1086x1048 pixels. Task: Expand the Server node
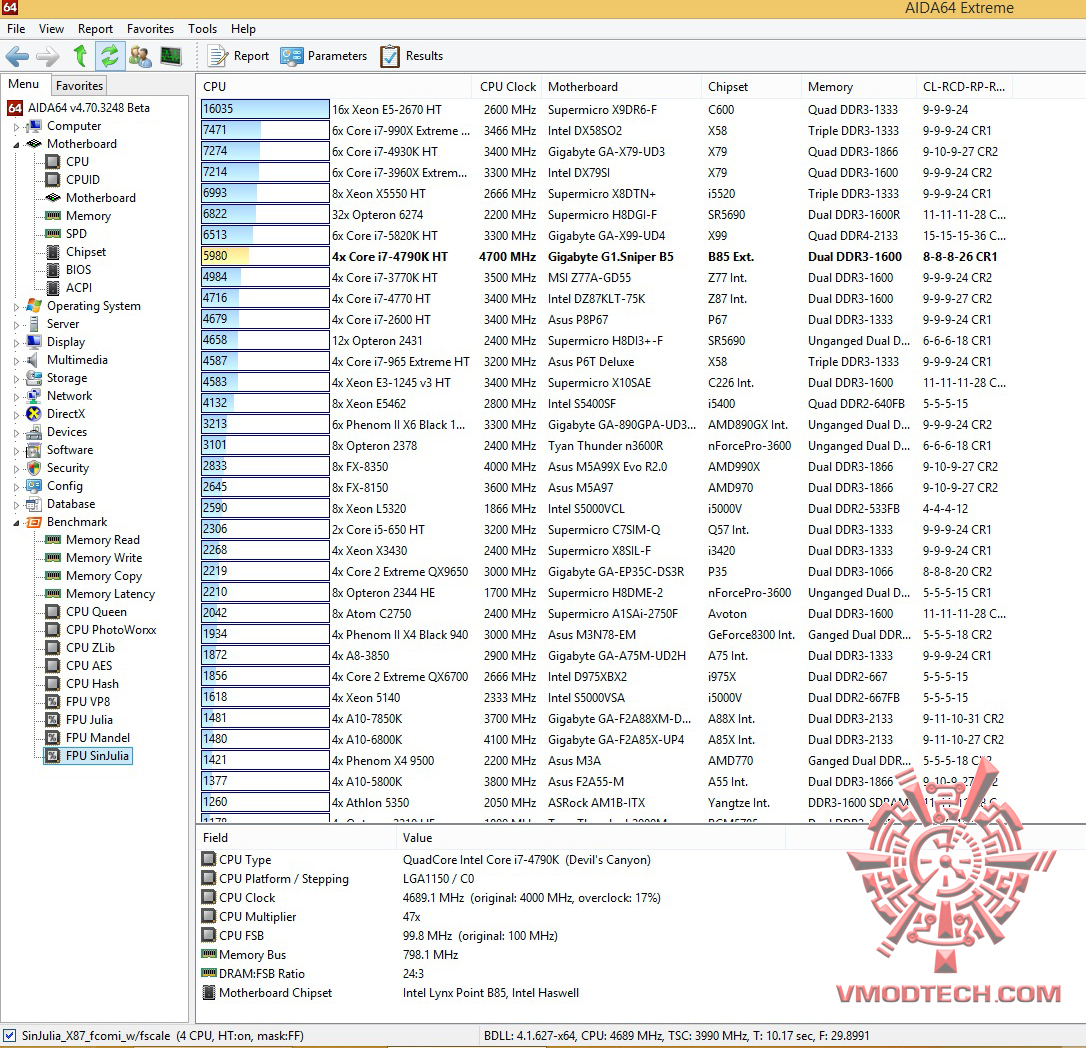17,325
